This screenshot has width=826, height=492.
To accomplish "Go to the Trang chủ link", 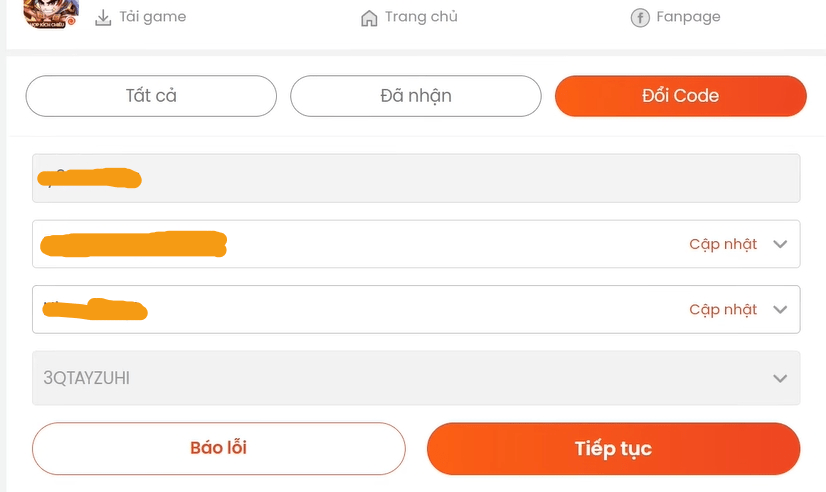I will 421,17.
